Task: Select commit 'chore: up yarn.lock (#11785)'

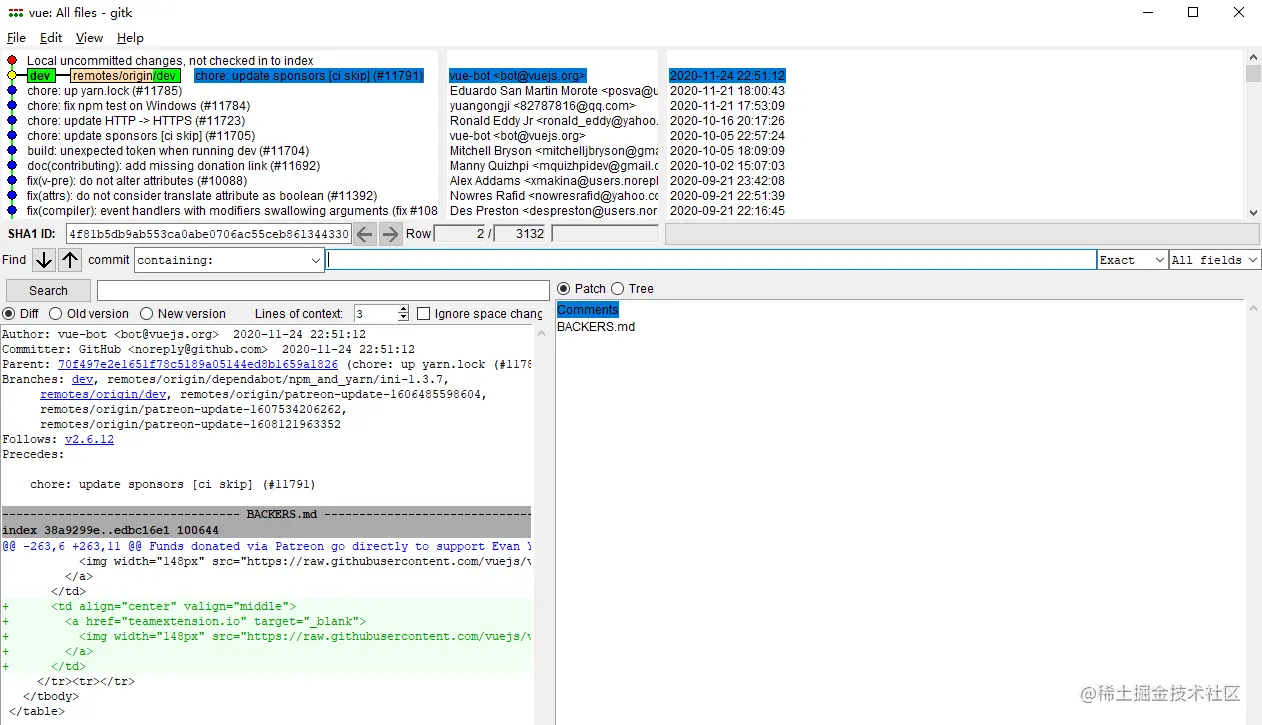Action: (104, 91)
